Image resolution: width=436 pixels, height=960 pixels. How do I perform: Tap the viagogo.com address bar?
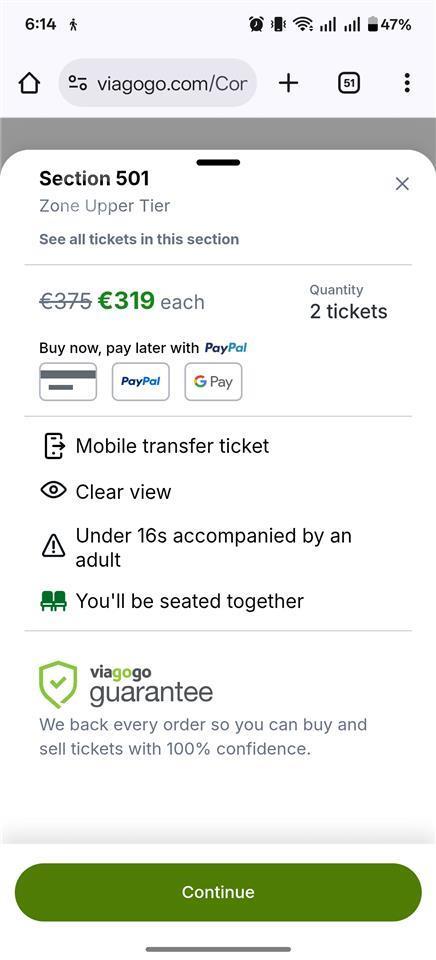pyautogui.click(x=158, y=83)
